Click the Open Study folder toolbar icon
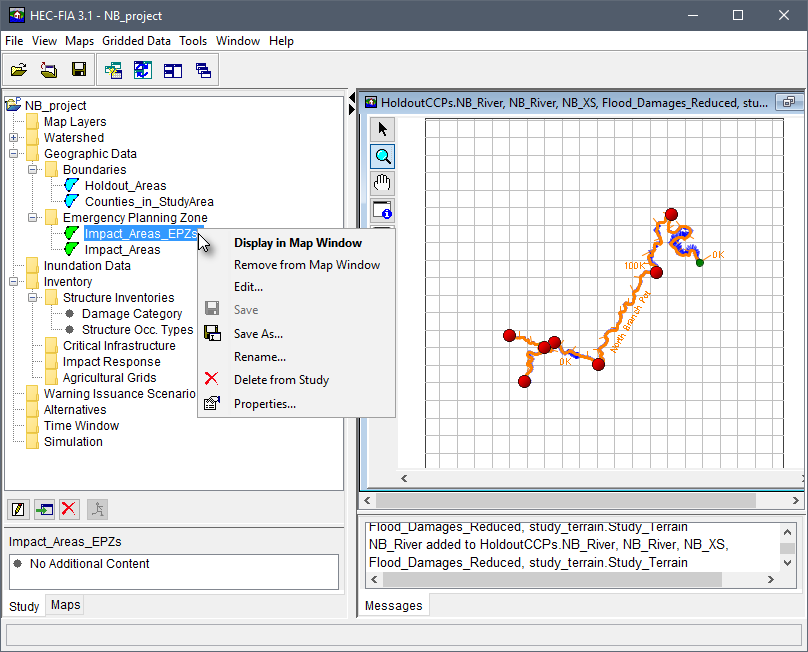 [19, 70]
